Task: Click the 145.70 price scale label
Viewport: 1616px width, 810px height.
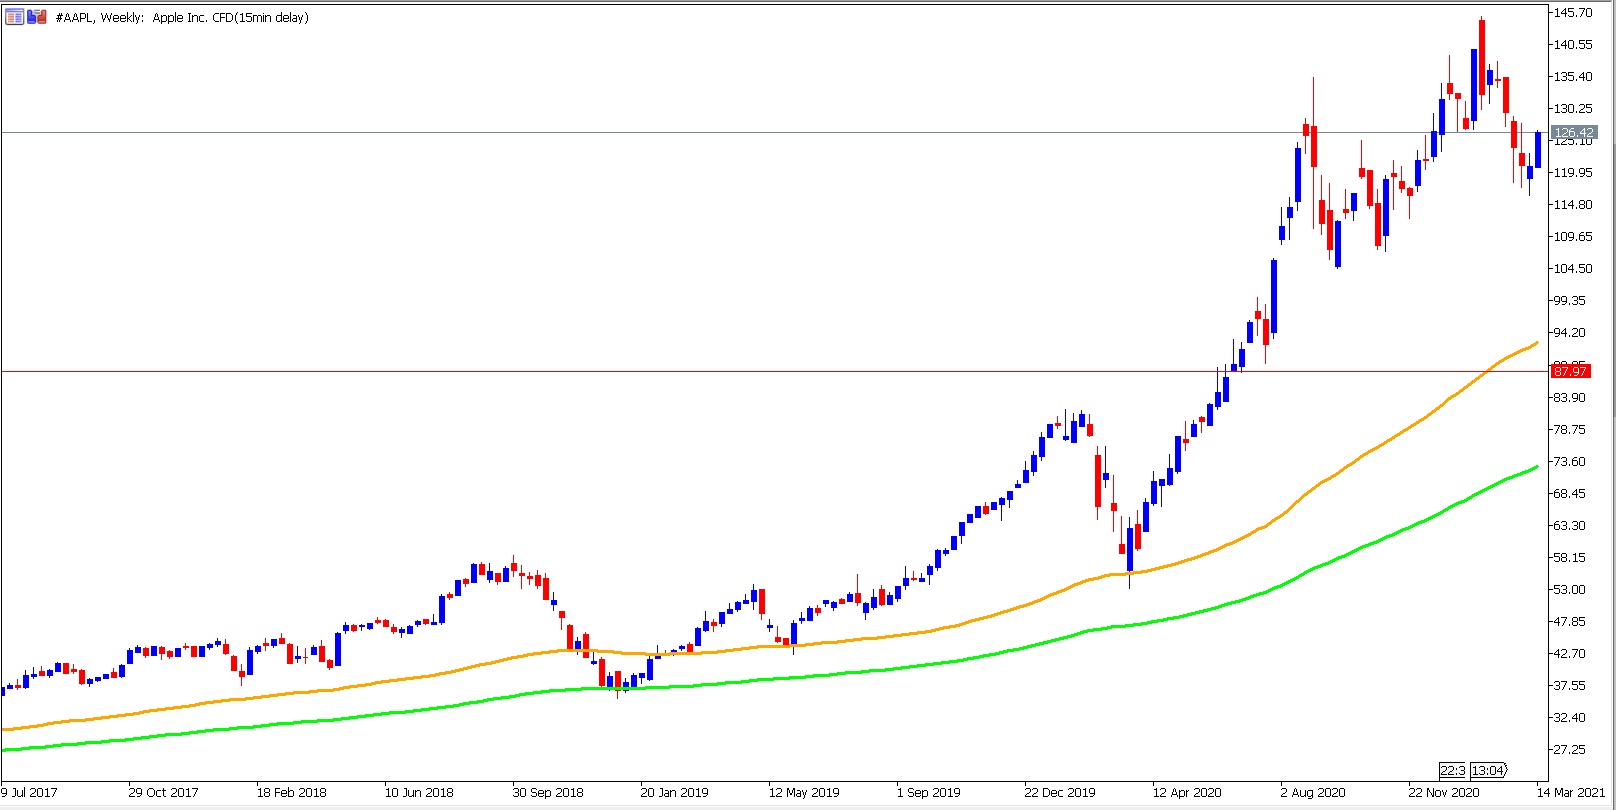Action: (x=1572, y=12)
